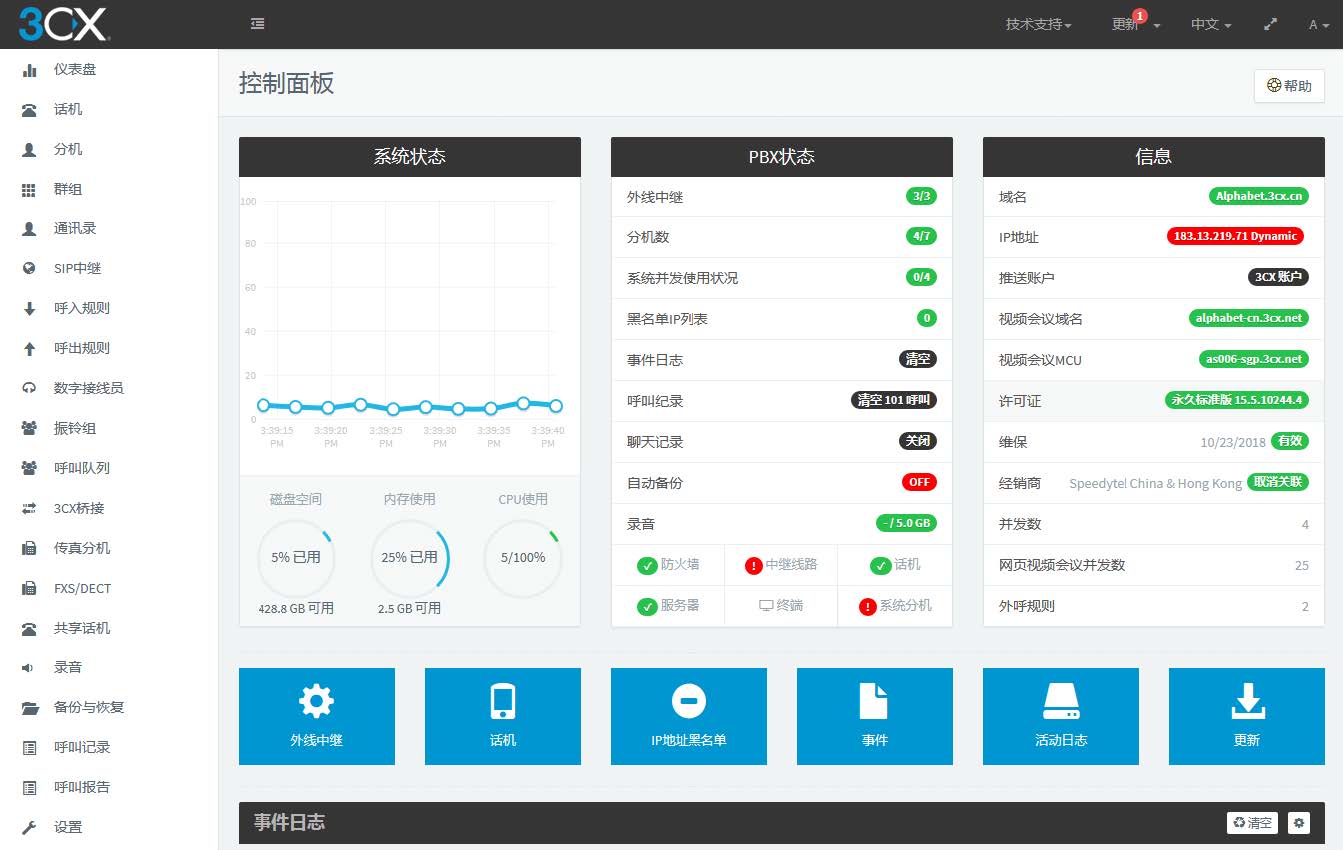Enter fullscreen using the expand arrows icon
The width and height of the screenshot is (1343, 850).
click(1270, 22)
